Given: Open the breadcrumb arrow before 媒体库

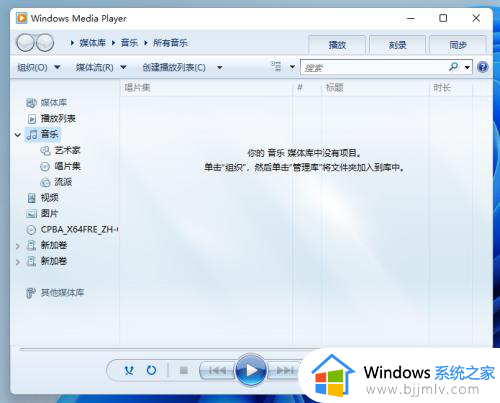Looking at the screenshot, I should pyautogui.click(x=72, y=43).
